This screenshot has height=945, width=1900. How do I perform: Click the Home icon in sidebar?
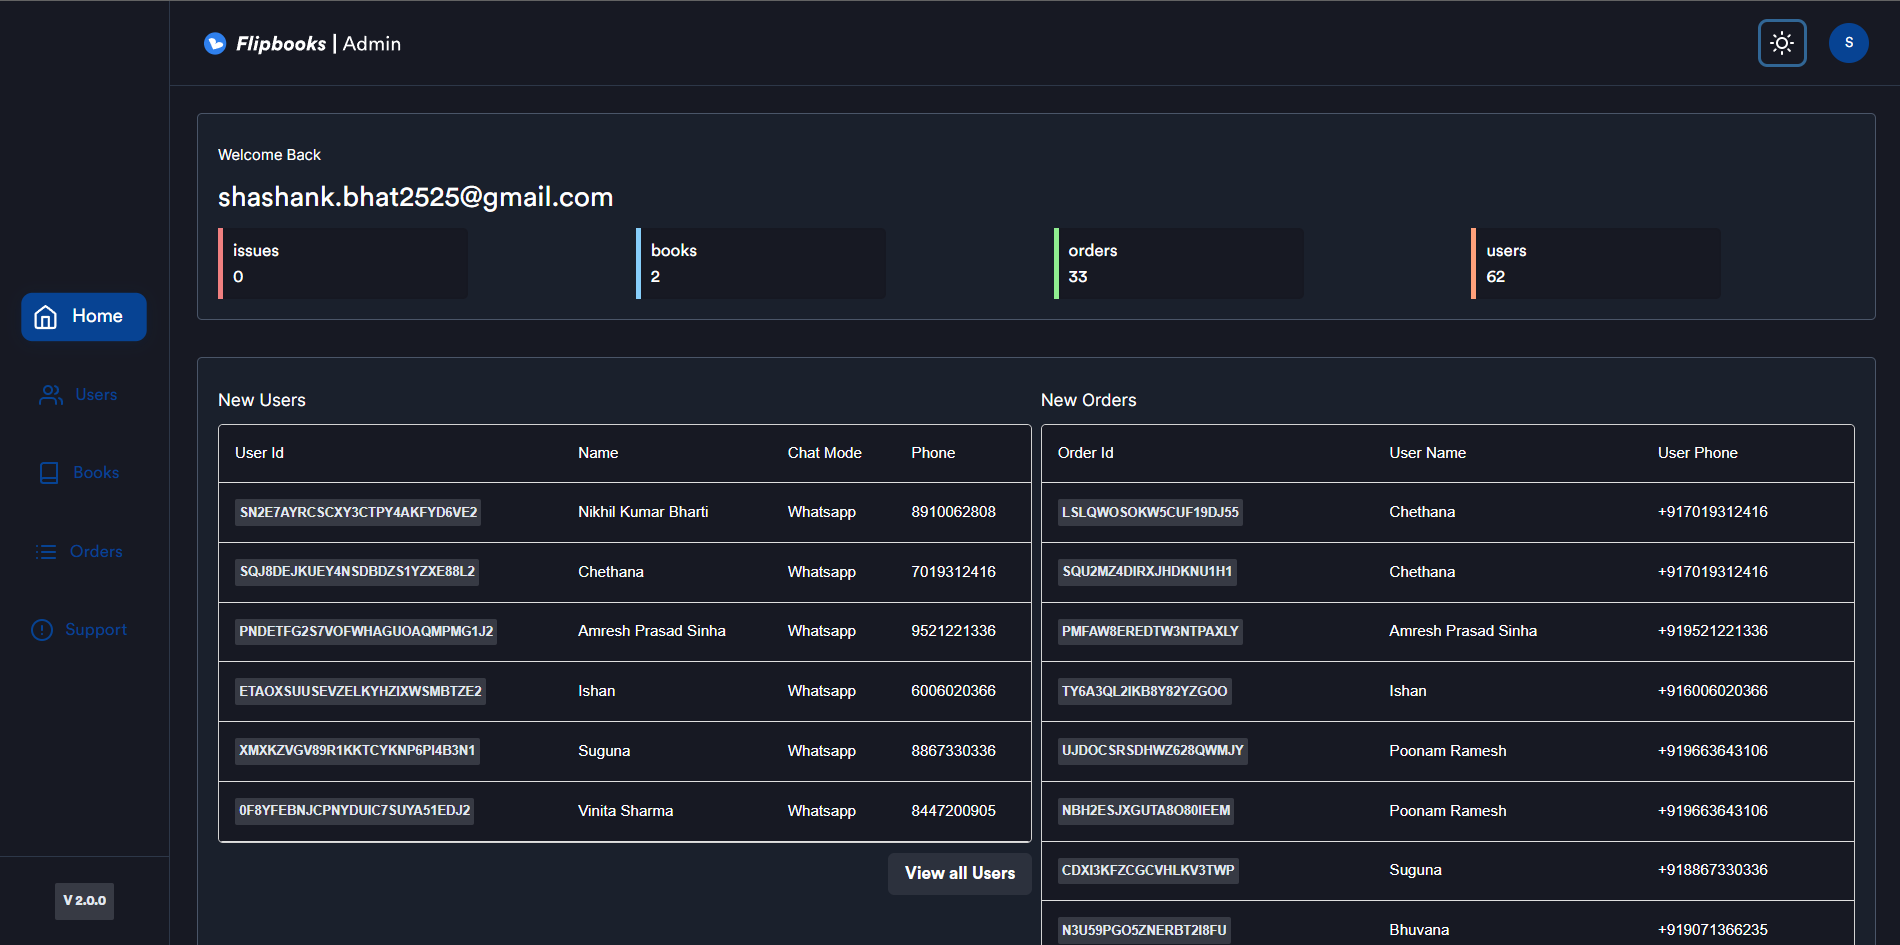pyautogui.click(x=46, y=317)
